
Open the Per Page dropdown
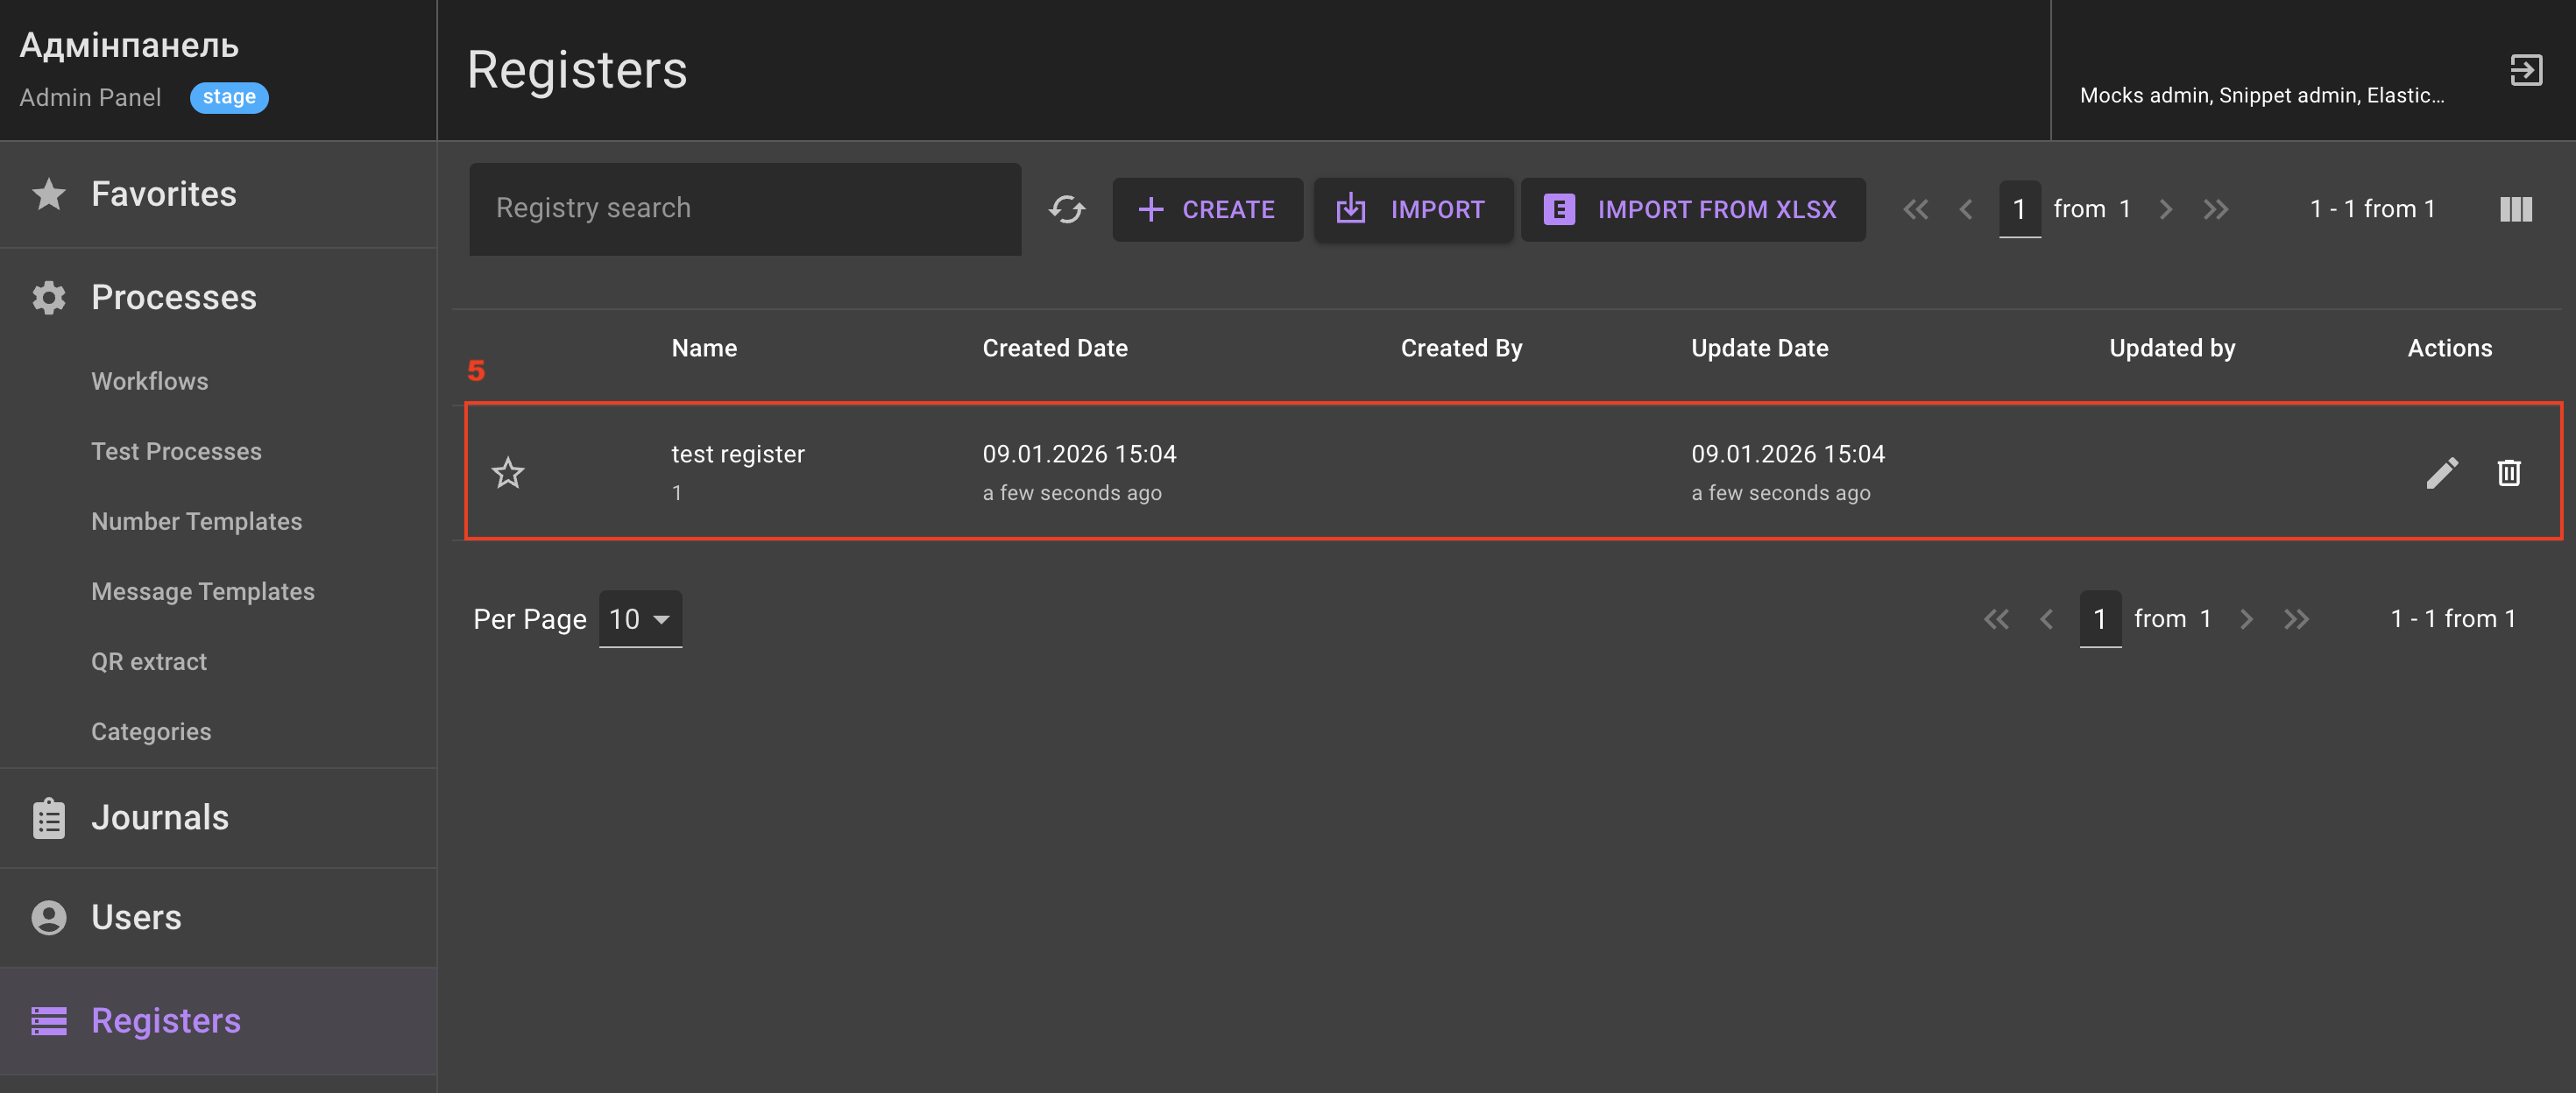640,619
